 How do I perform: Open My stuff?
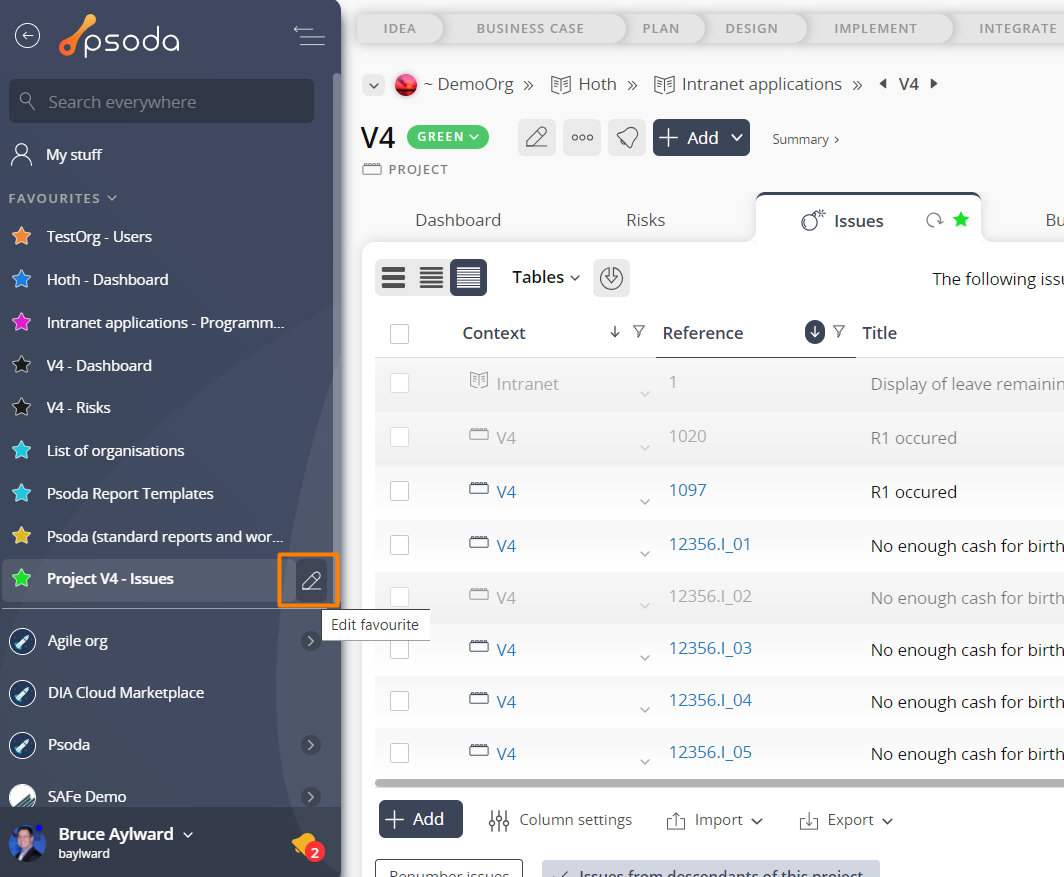click(74, 155)
